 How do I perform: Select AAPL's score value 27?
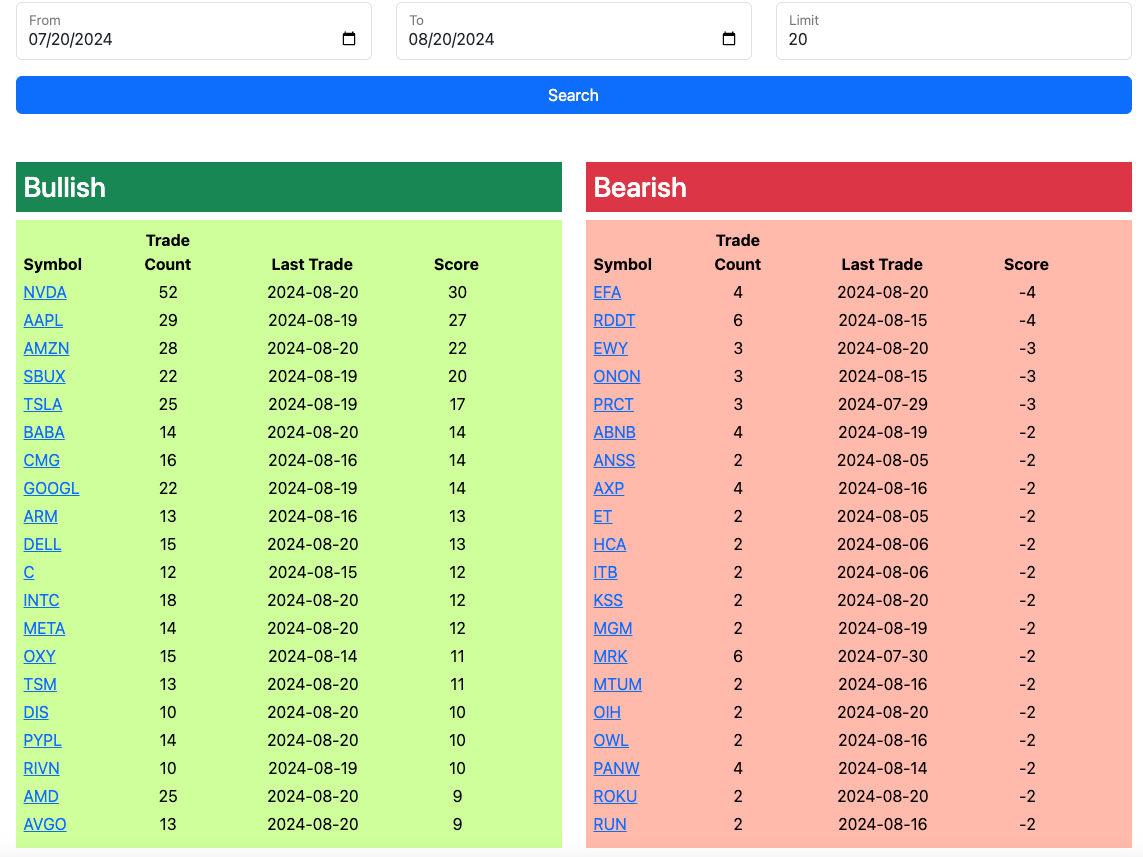pos(457,321)
